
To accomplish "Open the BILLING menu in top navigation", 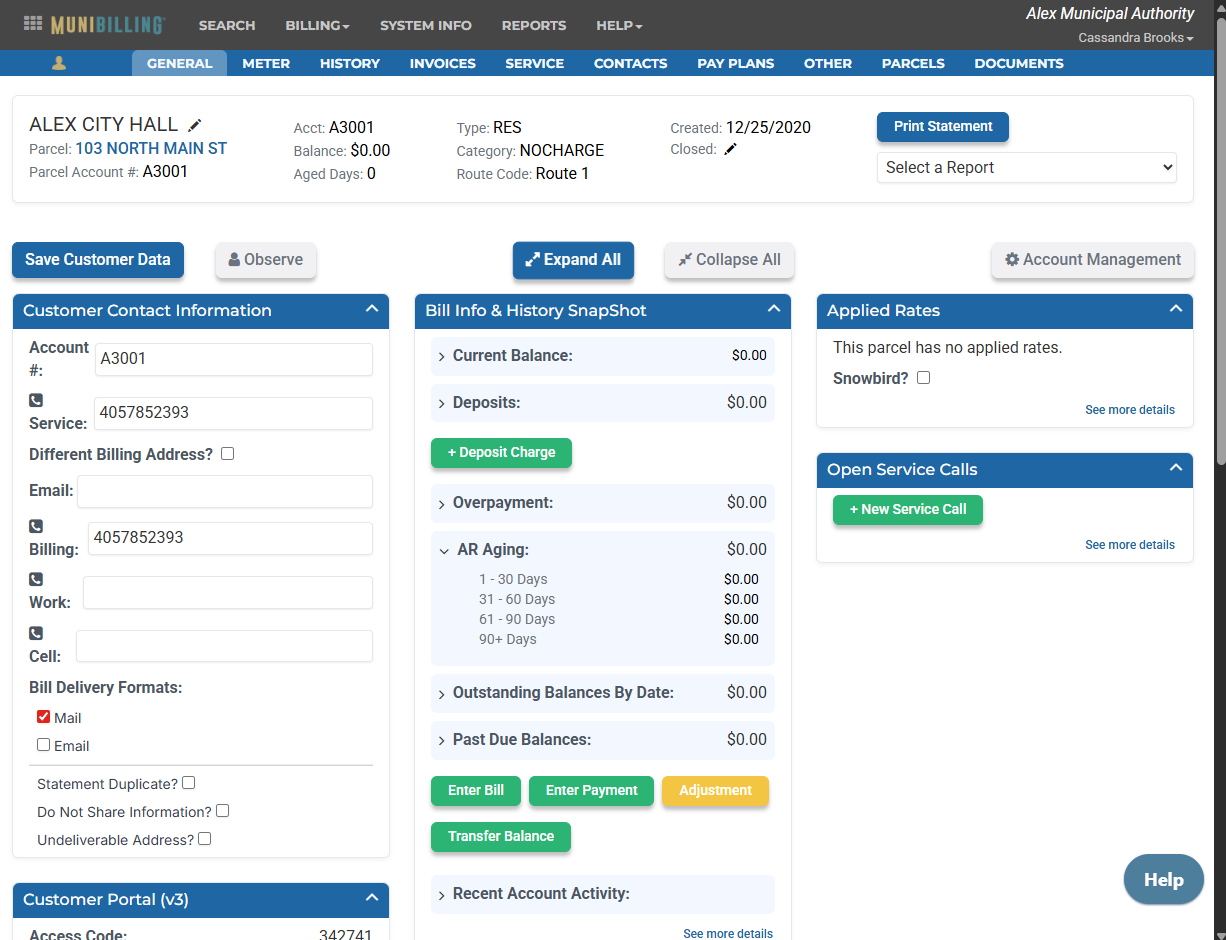I will (317, 25).
